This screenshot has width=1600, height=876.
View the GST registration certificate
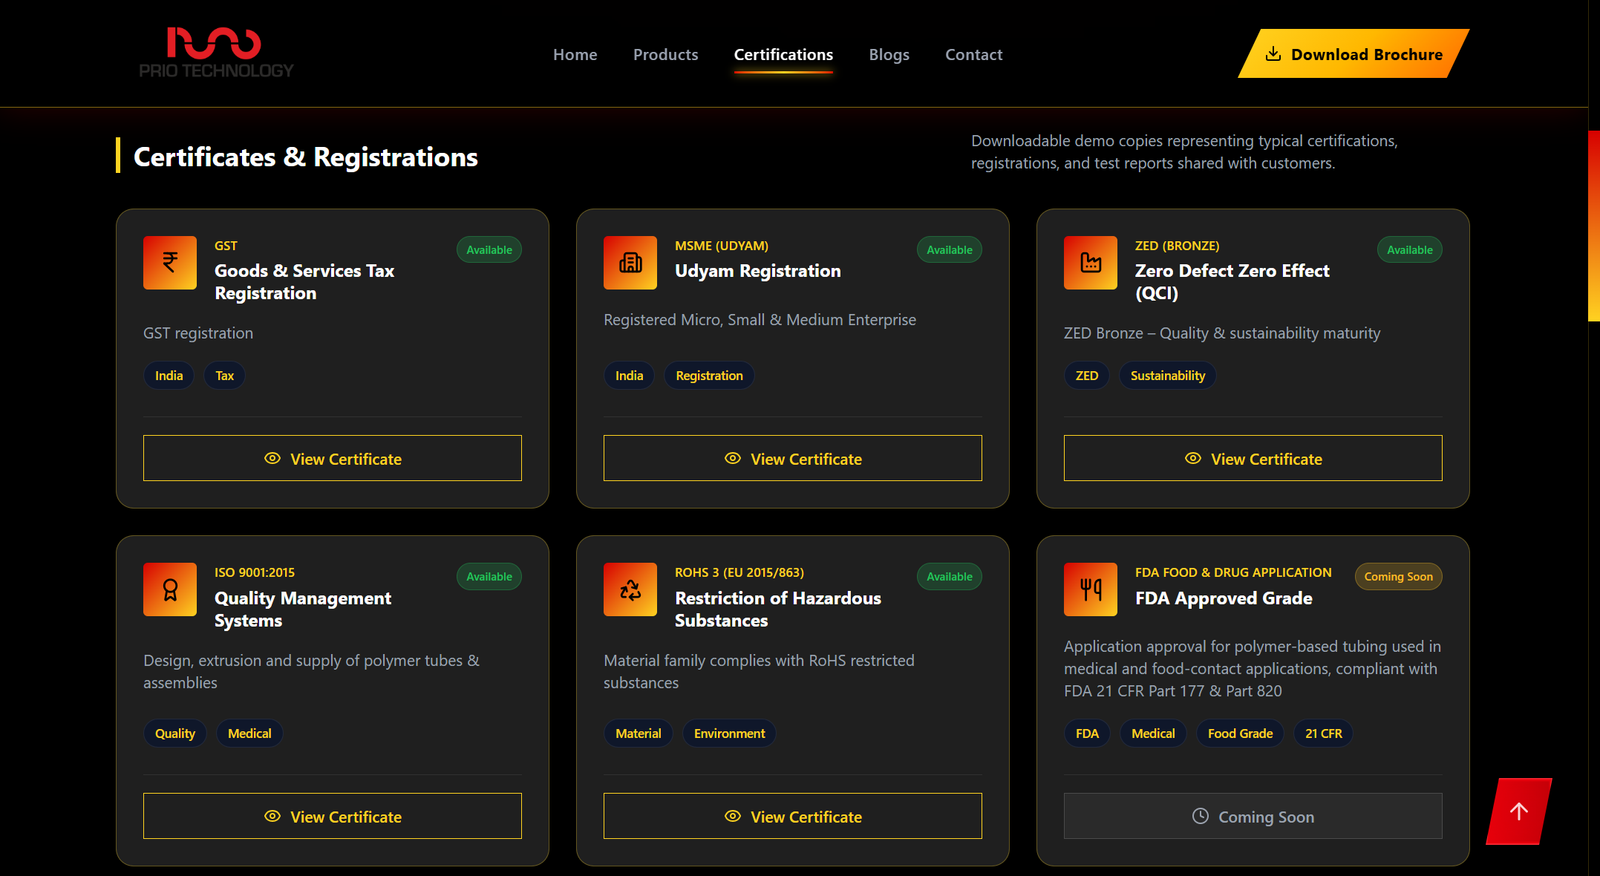point(332,458)
